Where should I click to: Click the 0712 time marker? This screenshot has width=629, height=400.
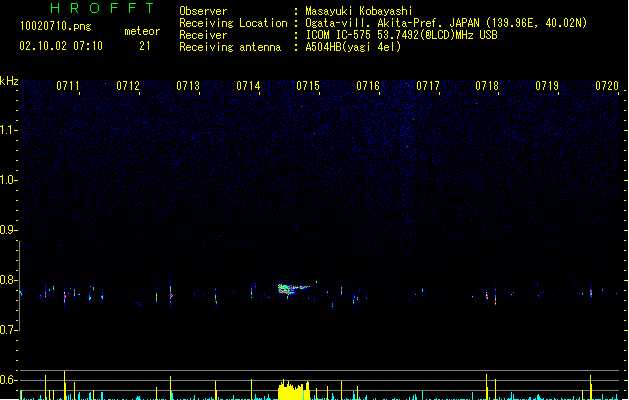(x=128, y=86)
